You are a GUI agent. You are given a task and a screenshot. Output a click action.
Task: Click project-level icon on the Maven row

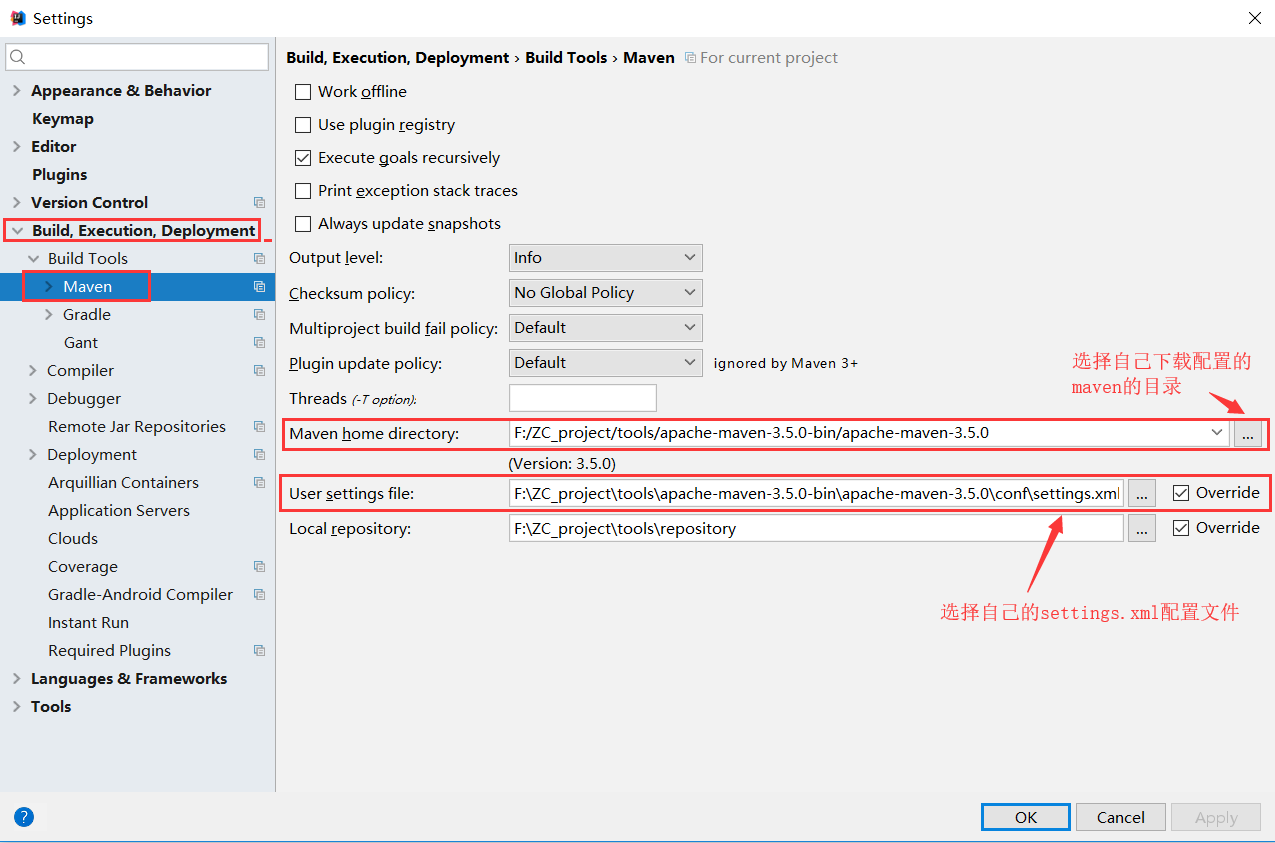259,286
